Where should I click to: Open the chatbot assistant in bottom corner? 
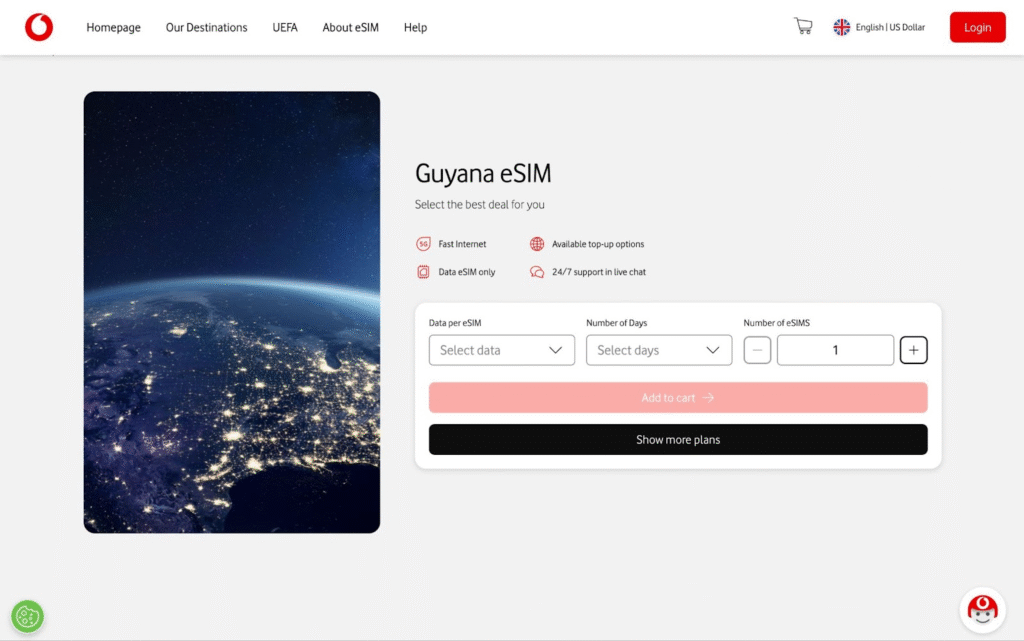981,610
